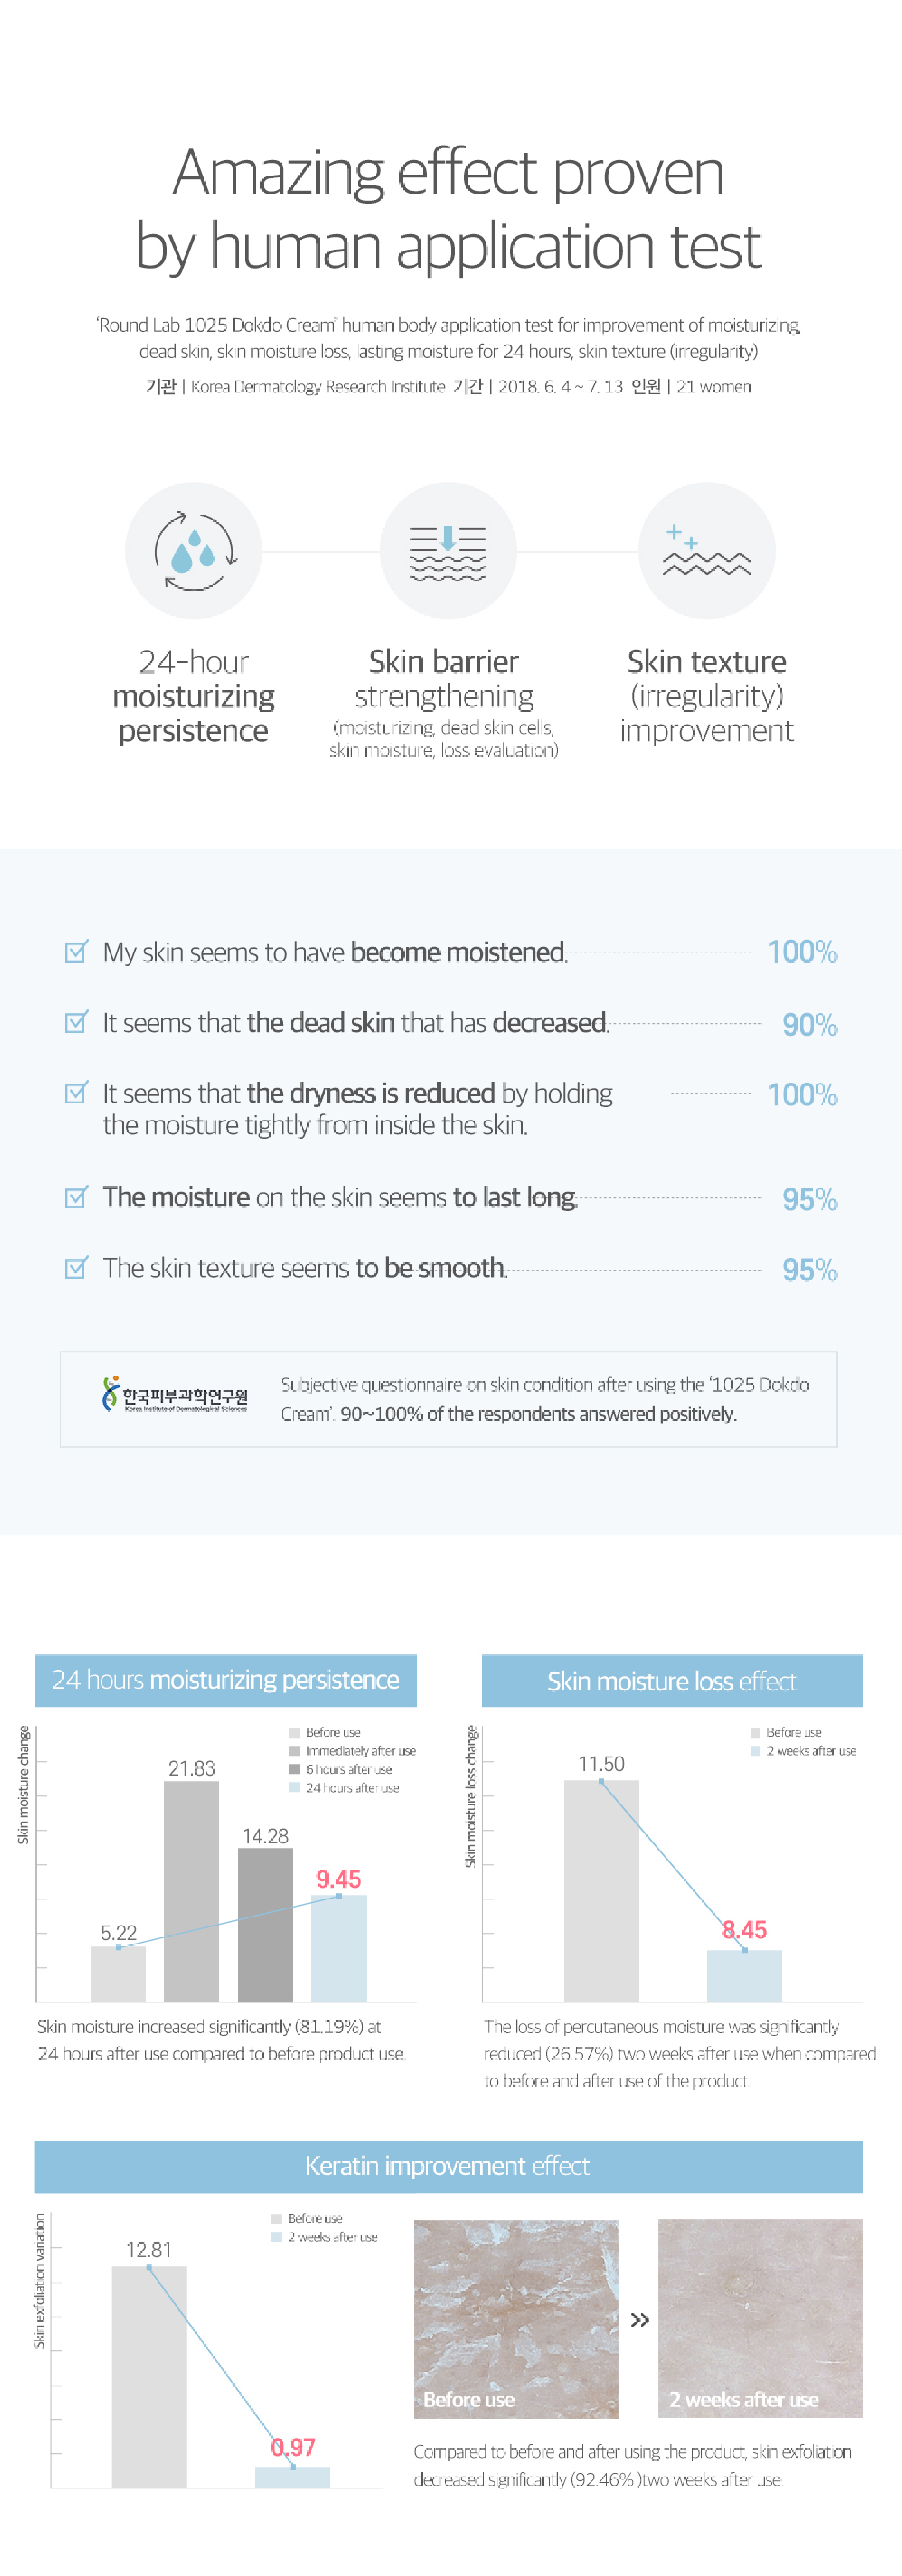Click the '24 hours after use' legend square
Viewport: 902px width, 2576px height.
coord(295,1787)
